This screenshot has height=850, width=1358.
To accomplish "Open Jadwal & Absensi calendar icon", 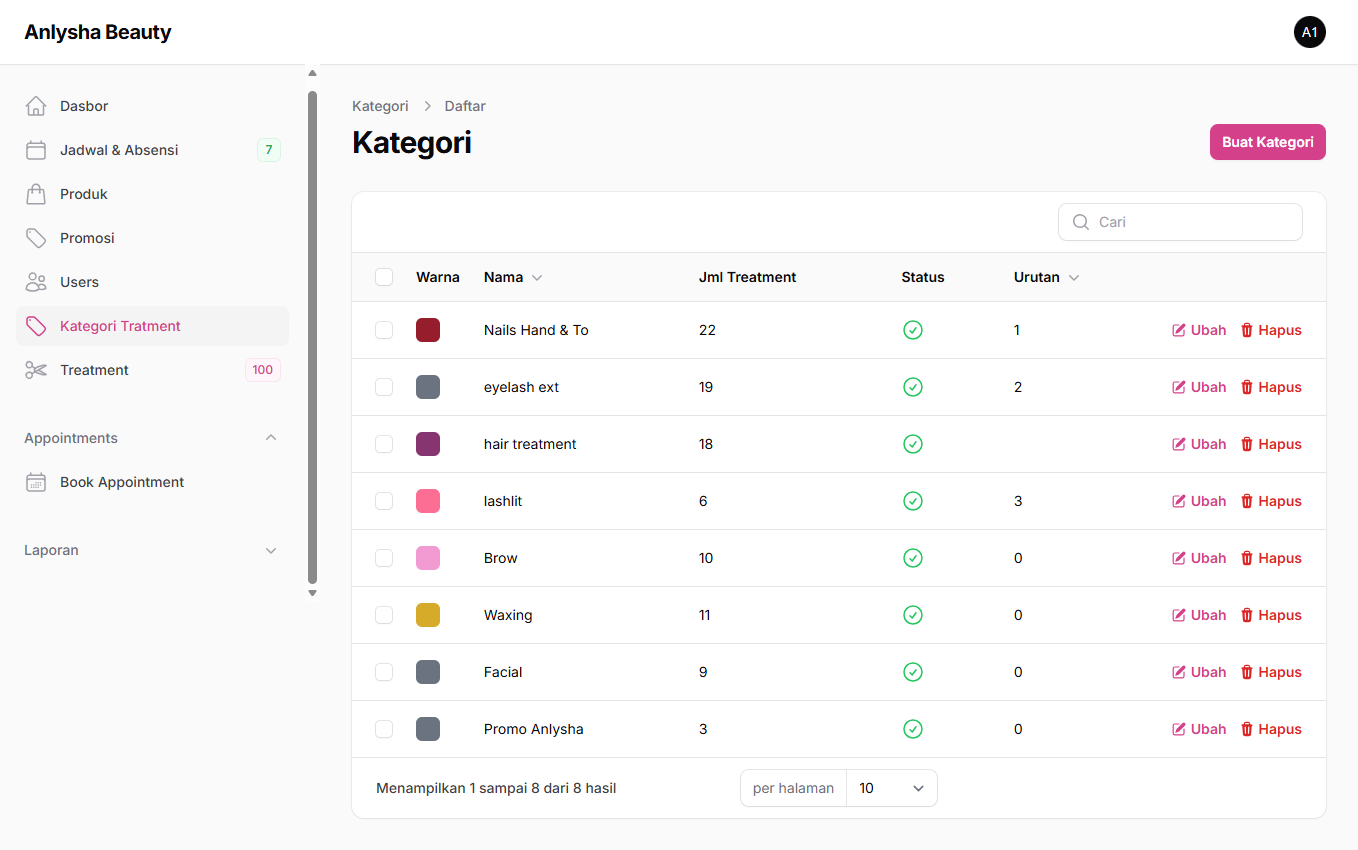I will click(x=36, y=150).
